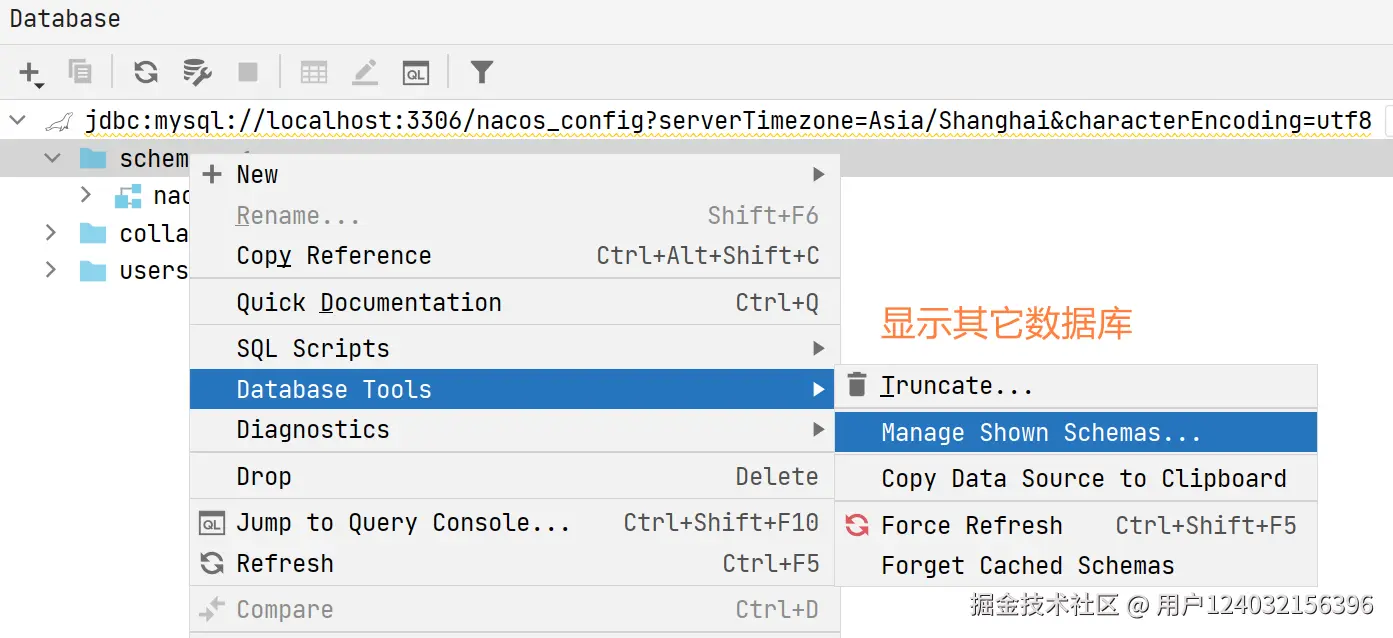
Task: Click the edit source pencil icon
Action: [365, 72]
